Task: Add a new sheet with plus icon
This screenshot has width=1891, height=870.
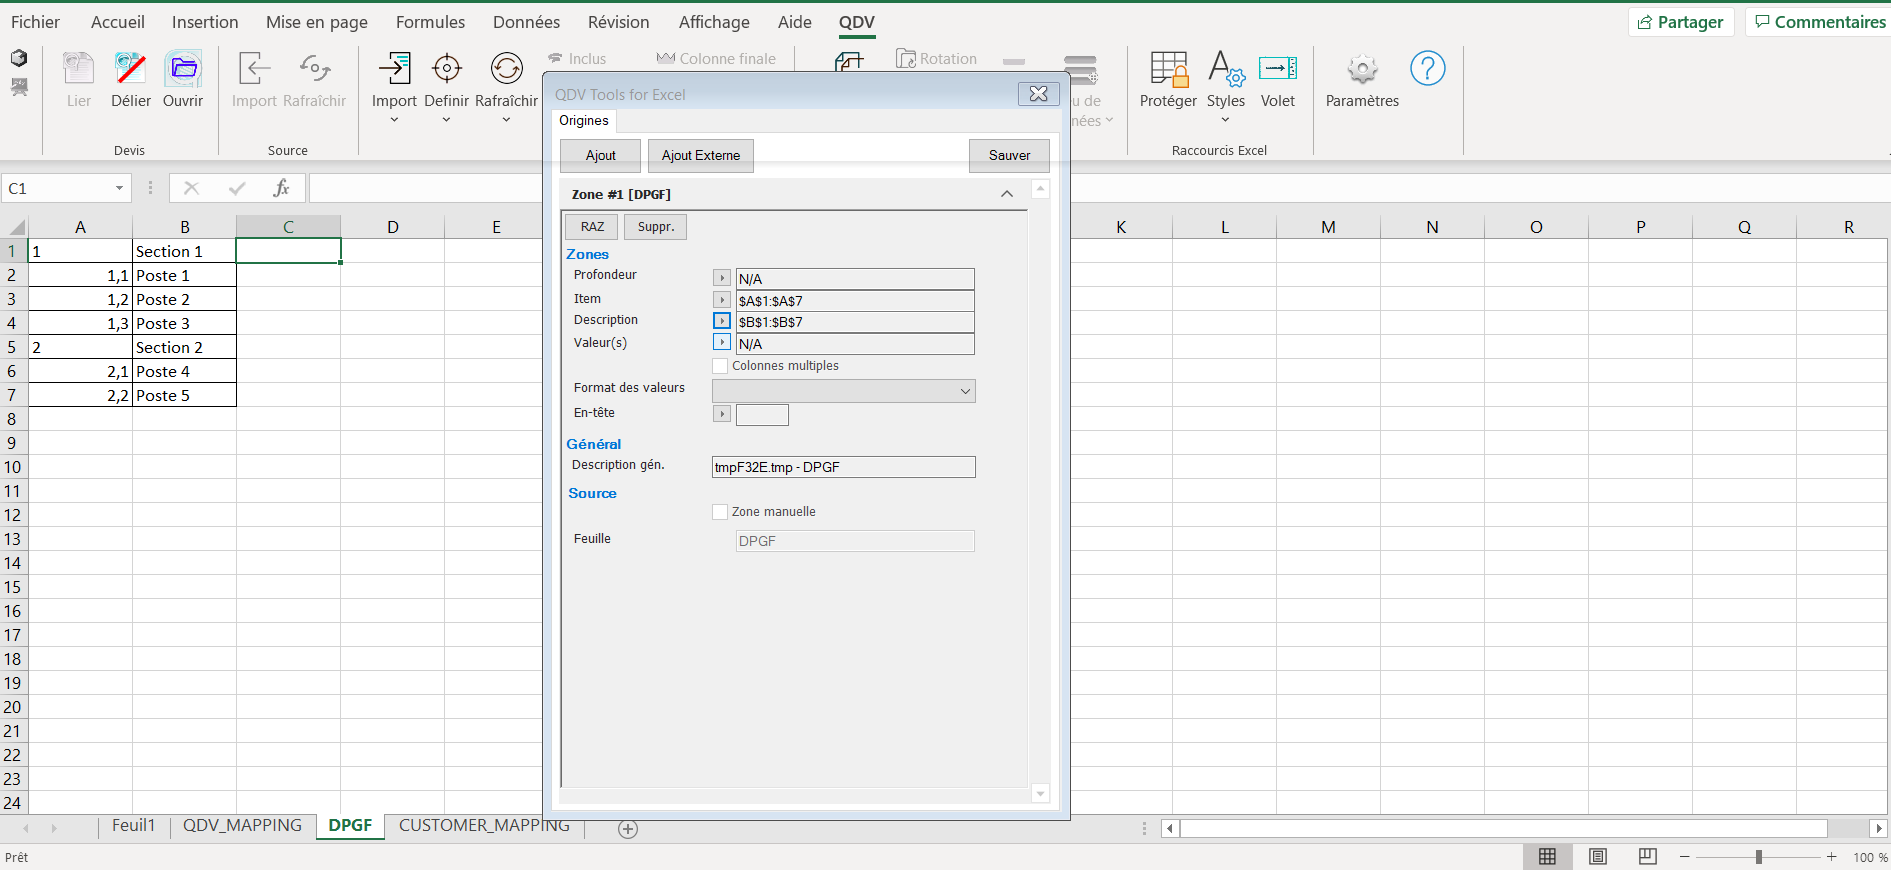Action: click(628, 829)
